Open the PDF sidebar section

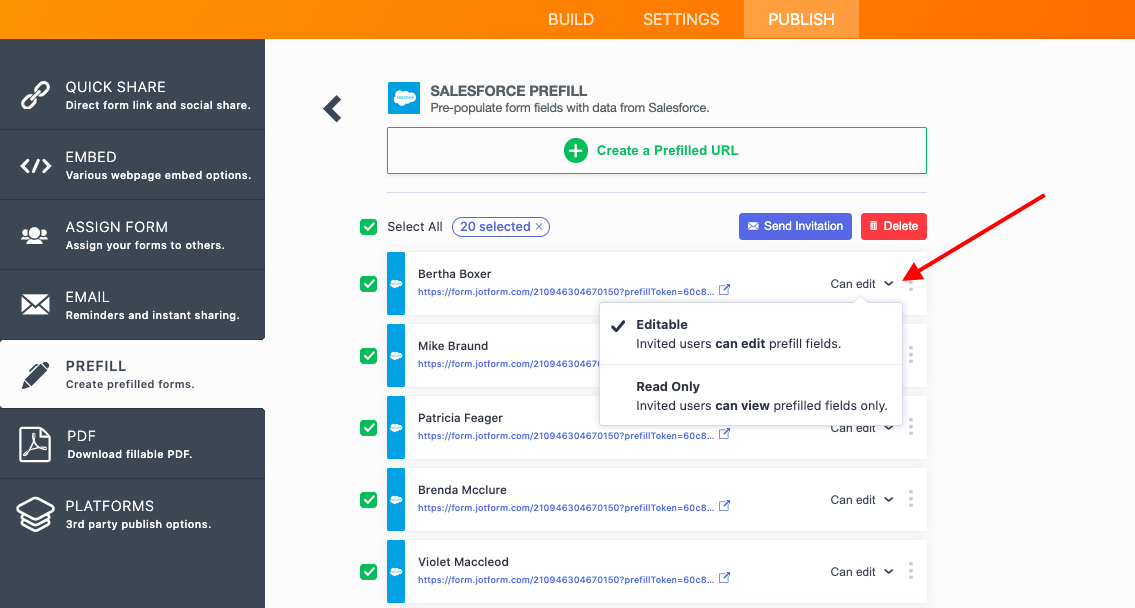coord(132,444)
